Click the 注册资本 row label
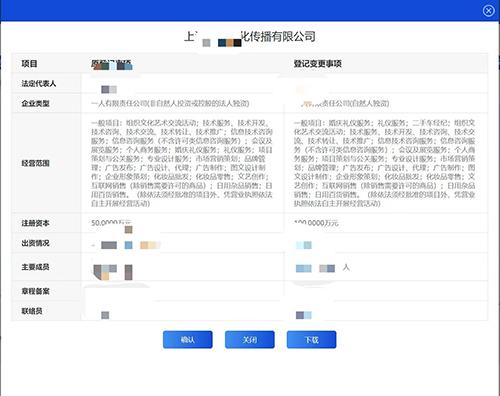The image size is (500, 396). [x=36, y=223]
